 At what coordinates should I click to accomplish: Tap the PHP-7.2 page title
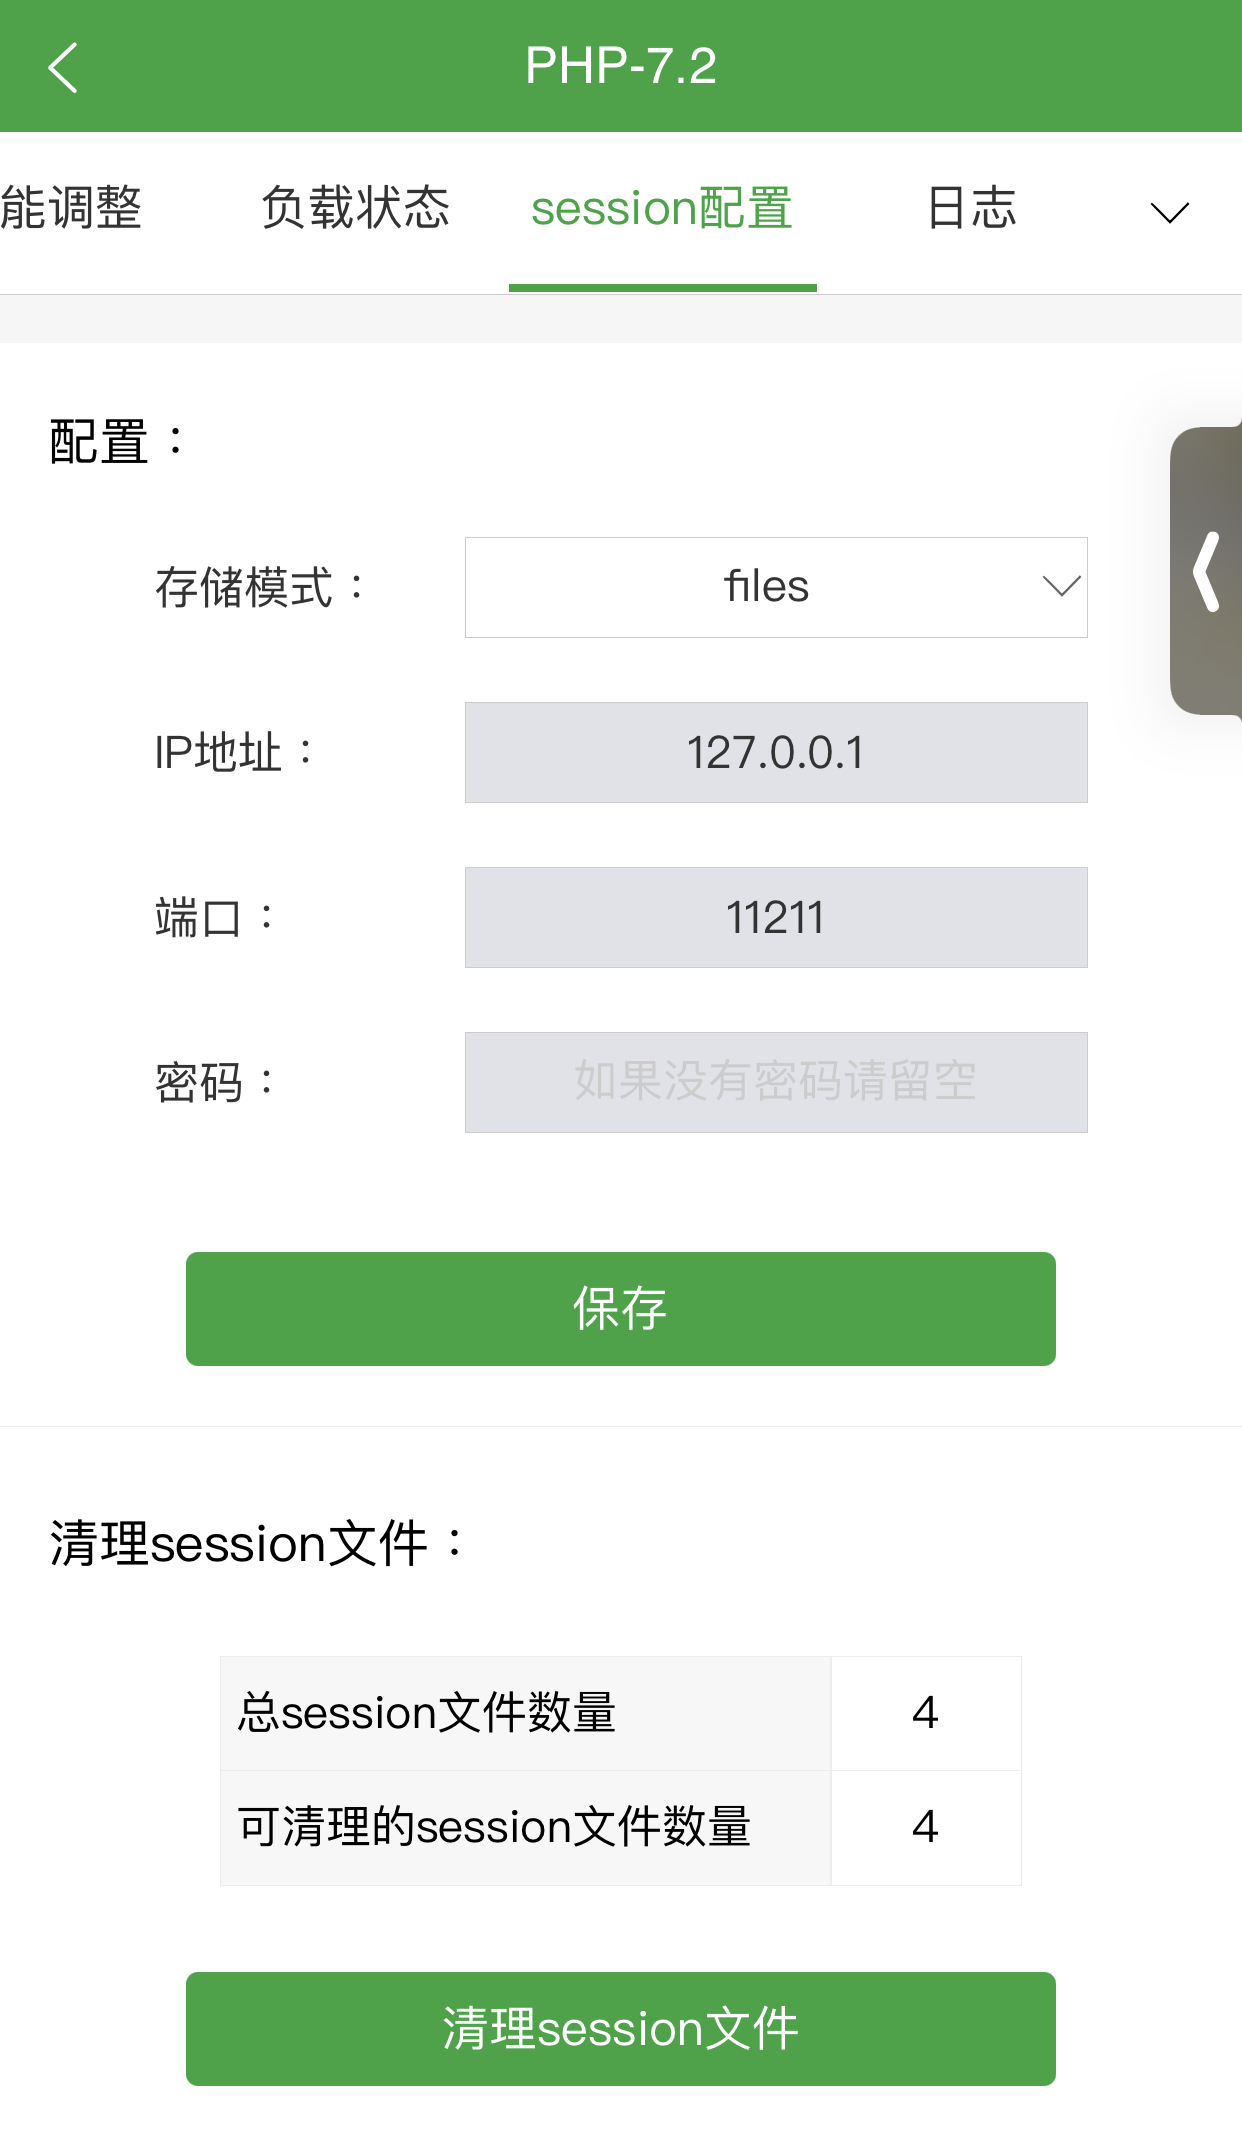[x=621, y=66]
